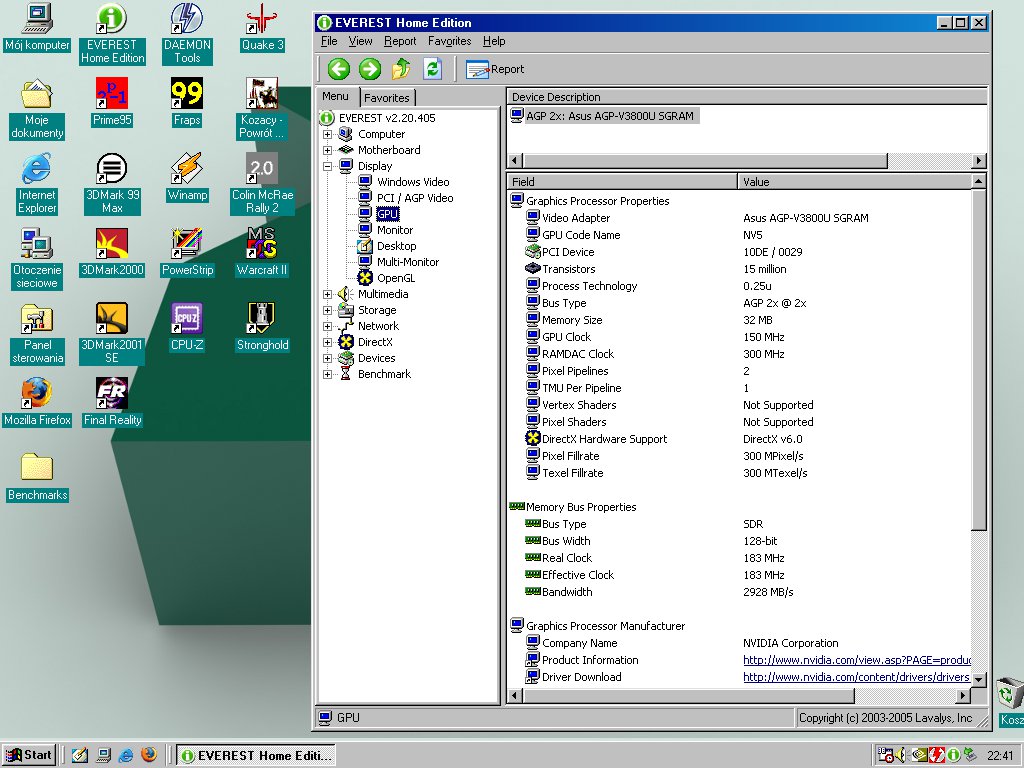Select the Colin McRae Rally 2 icon
Screen dimensions: 1024x768
click(262, 183)
